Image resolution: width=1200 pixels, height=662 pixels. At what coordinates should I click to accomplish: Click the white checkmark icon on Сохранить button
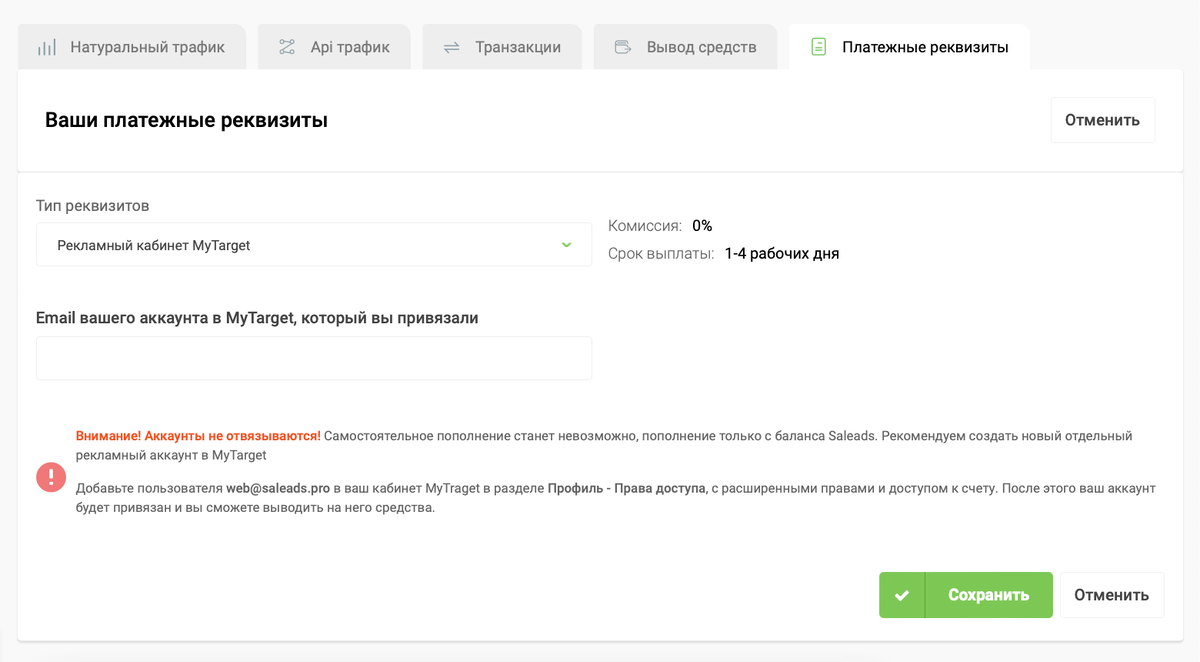[x=902, y=595]
